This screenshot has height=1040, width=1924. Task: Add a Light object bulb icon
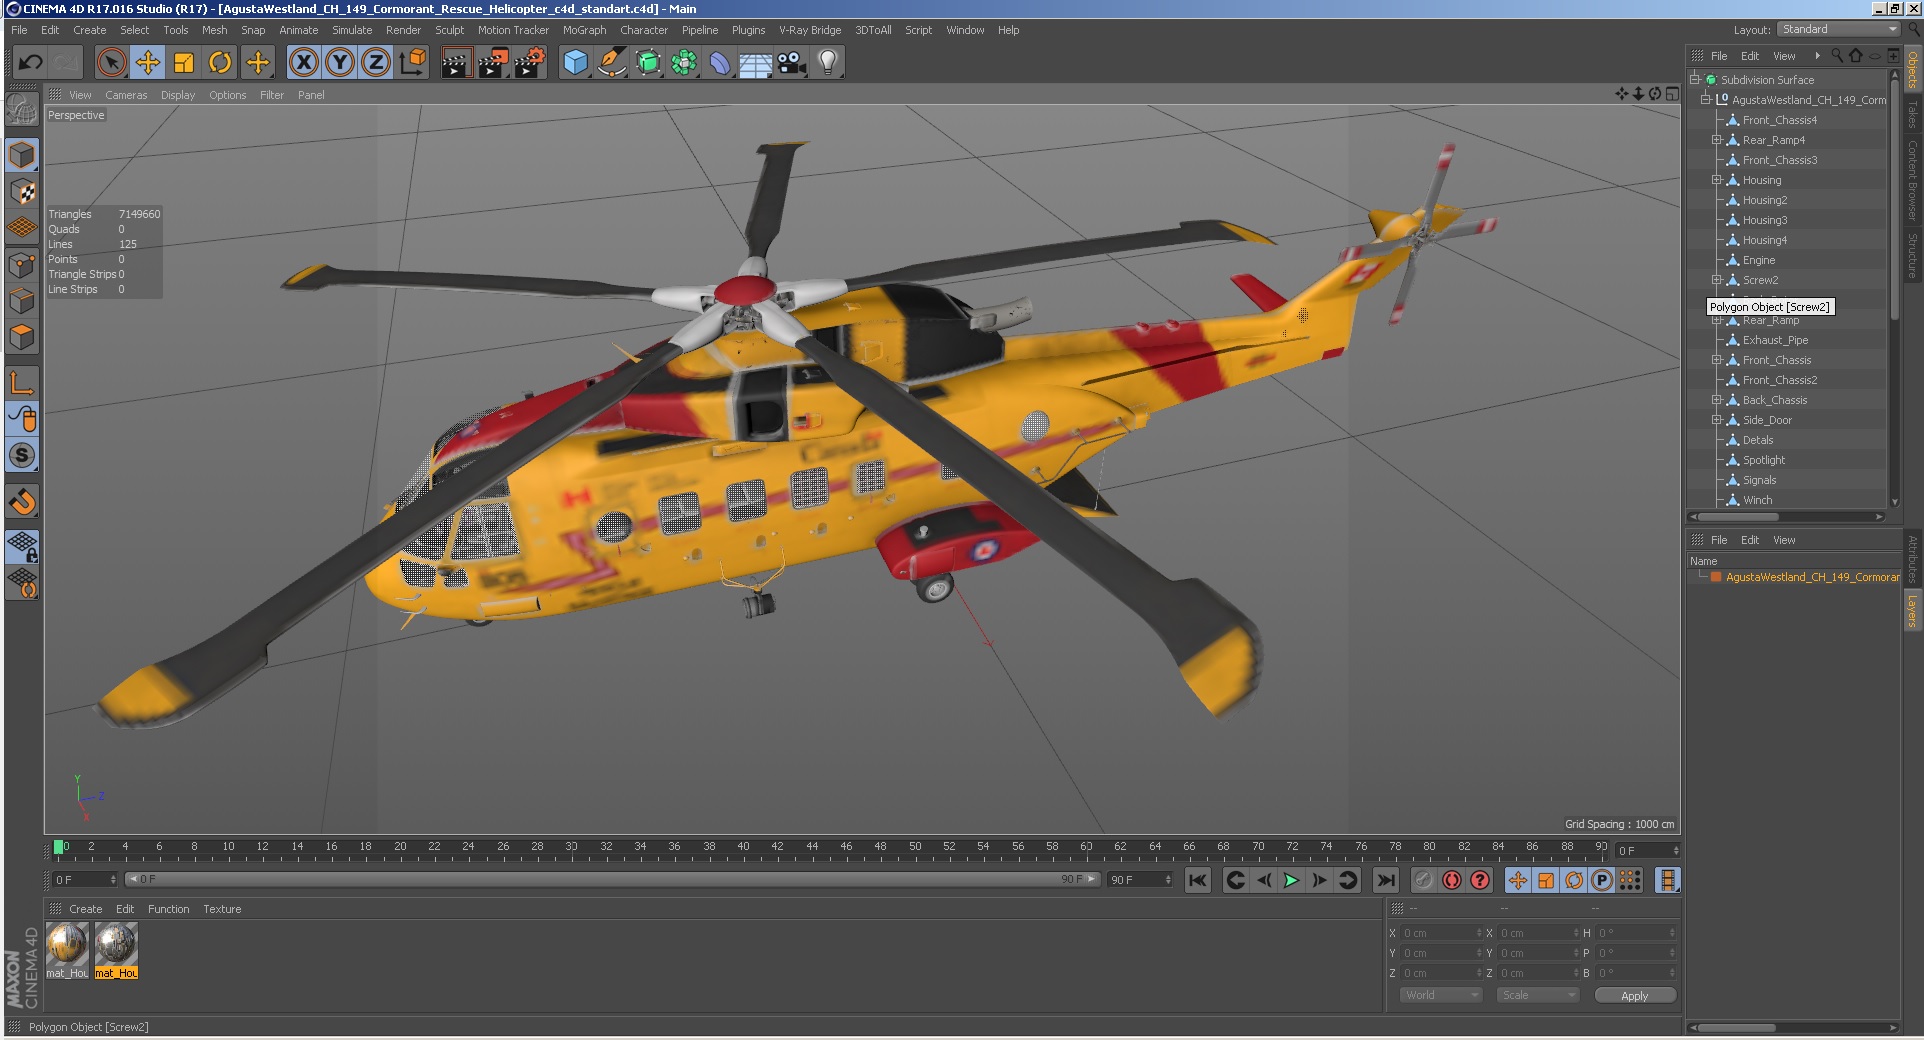pos(828,63)
